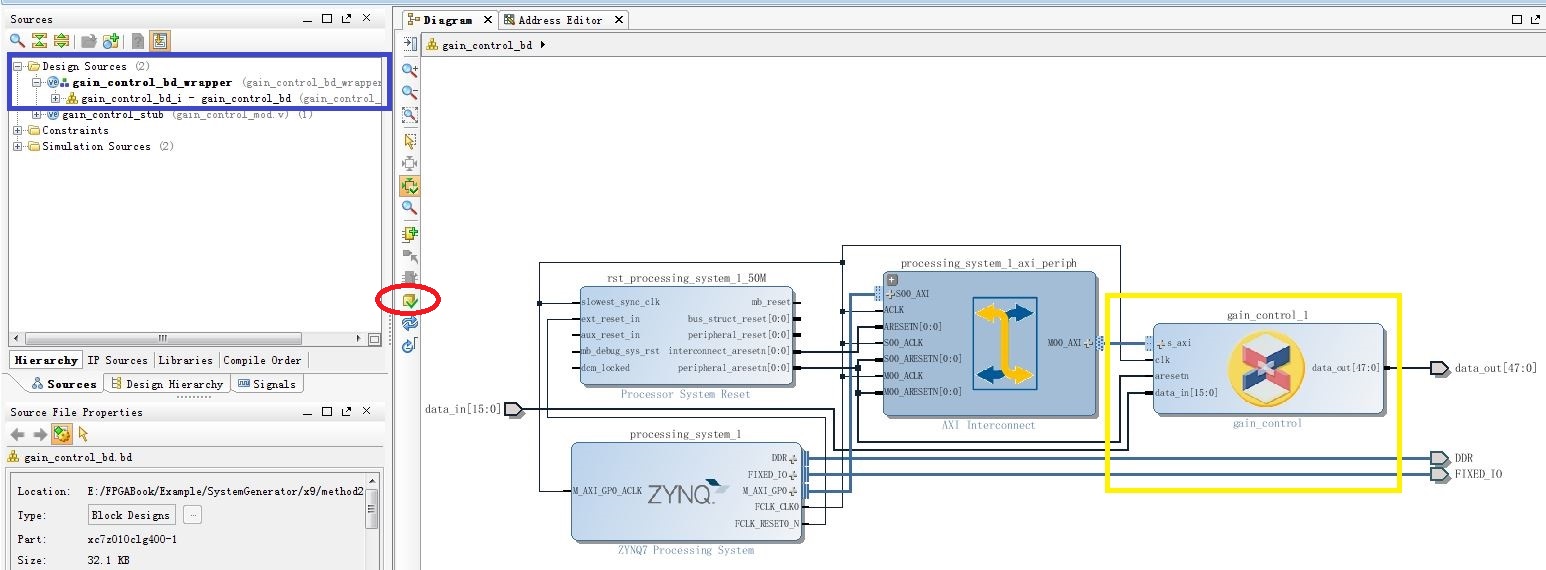Toggle the highlighted rightmost Sources toolbar button
The width and height of the screenshot is (1546, 570).
pos(160,41)
